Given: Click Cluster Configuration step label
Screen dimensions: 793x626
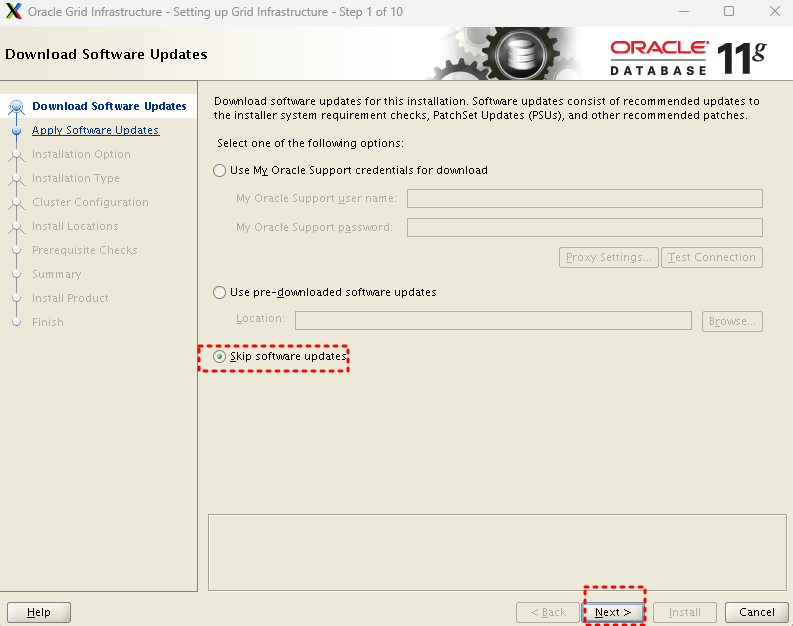Looking at the screenshot, I should (90, 202).
